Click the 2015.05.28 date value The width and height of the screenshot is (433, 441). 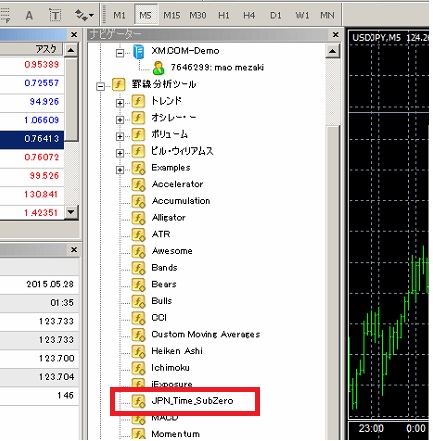point(50,284)
